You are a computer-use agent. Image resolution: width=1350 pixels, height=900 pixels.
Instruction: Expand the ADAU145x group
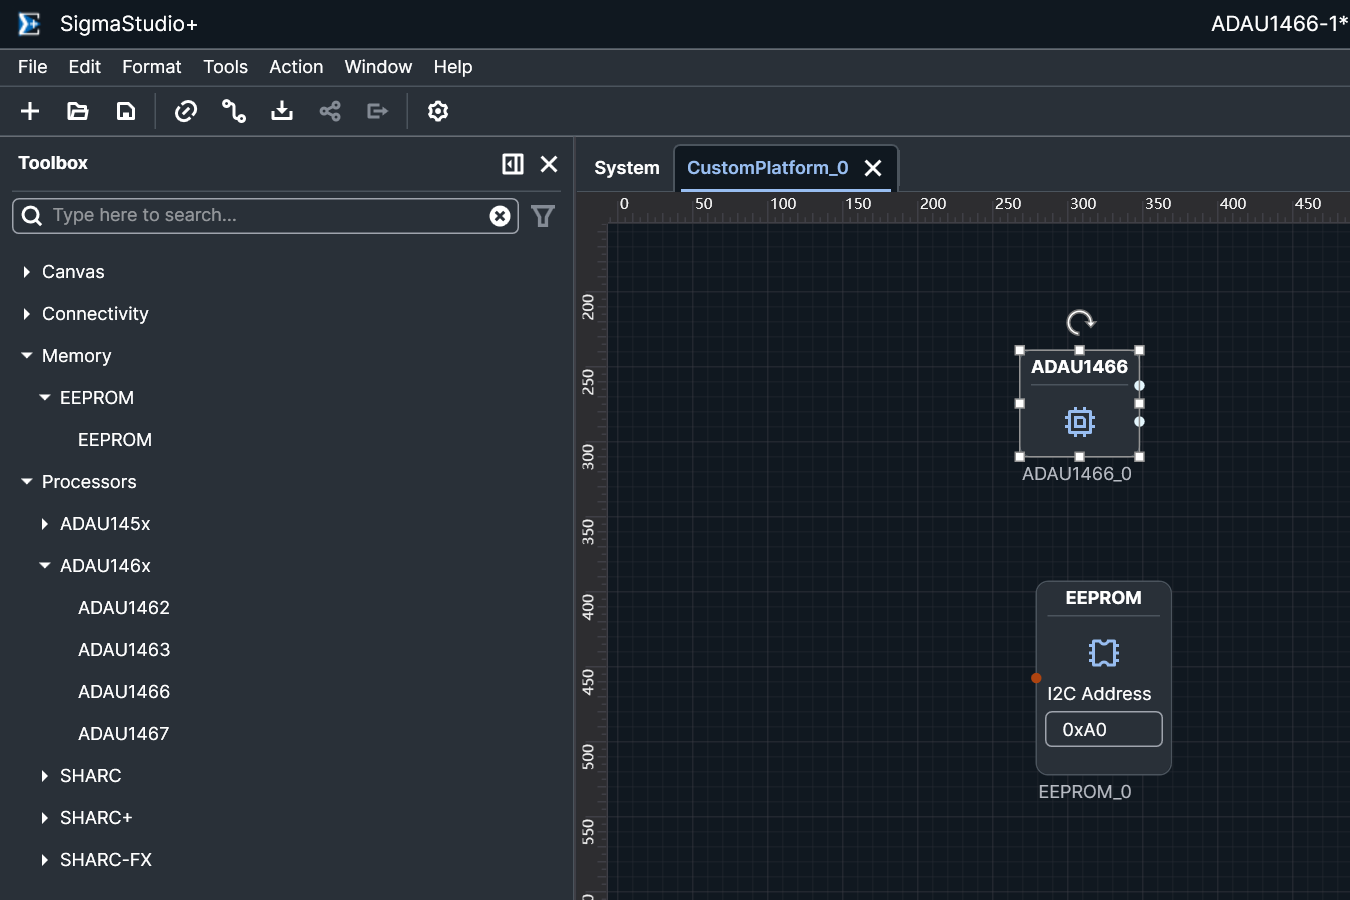point(45,524)
